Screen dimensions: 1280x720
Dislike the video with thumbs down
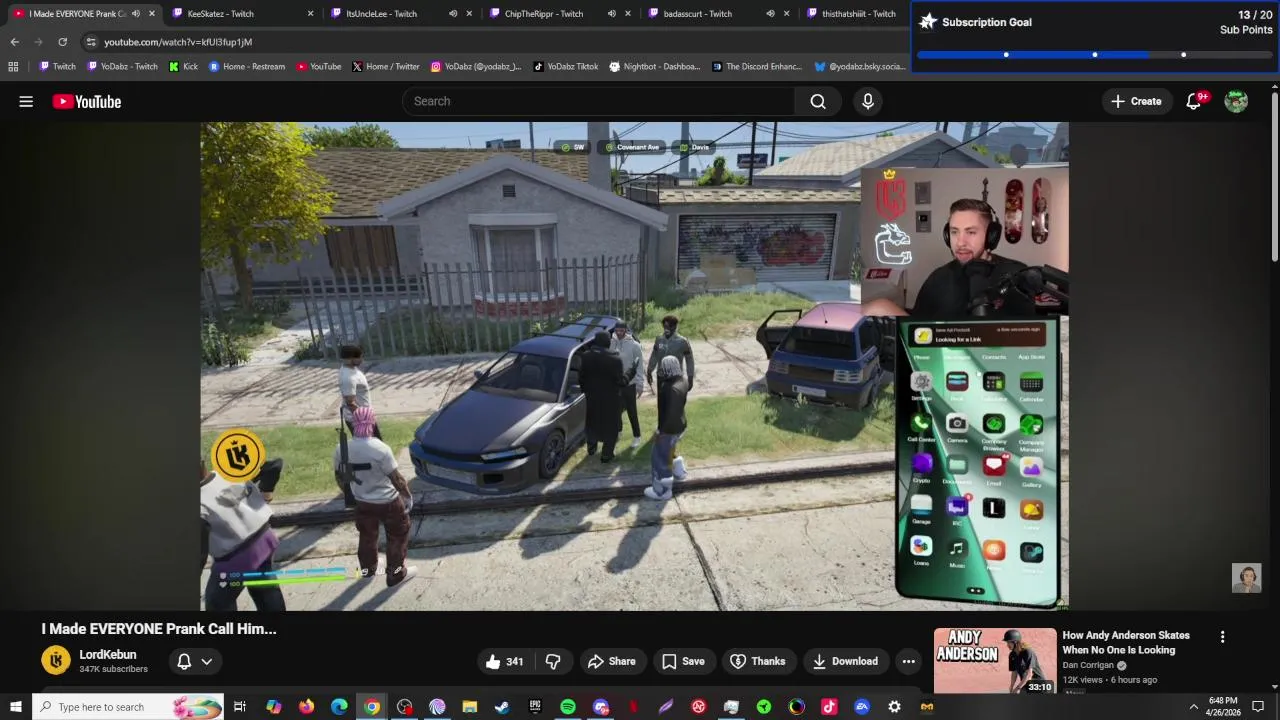[553, 661]
